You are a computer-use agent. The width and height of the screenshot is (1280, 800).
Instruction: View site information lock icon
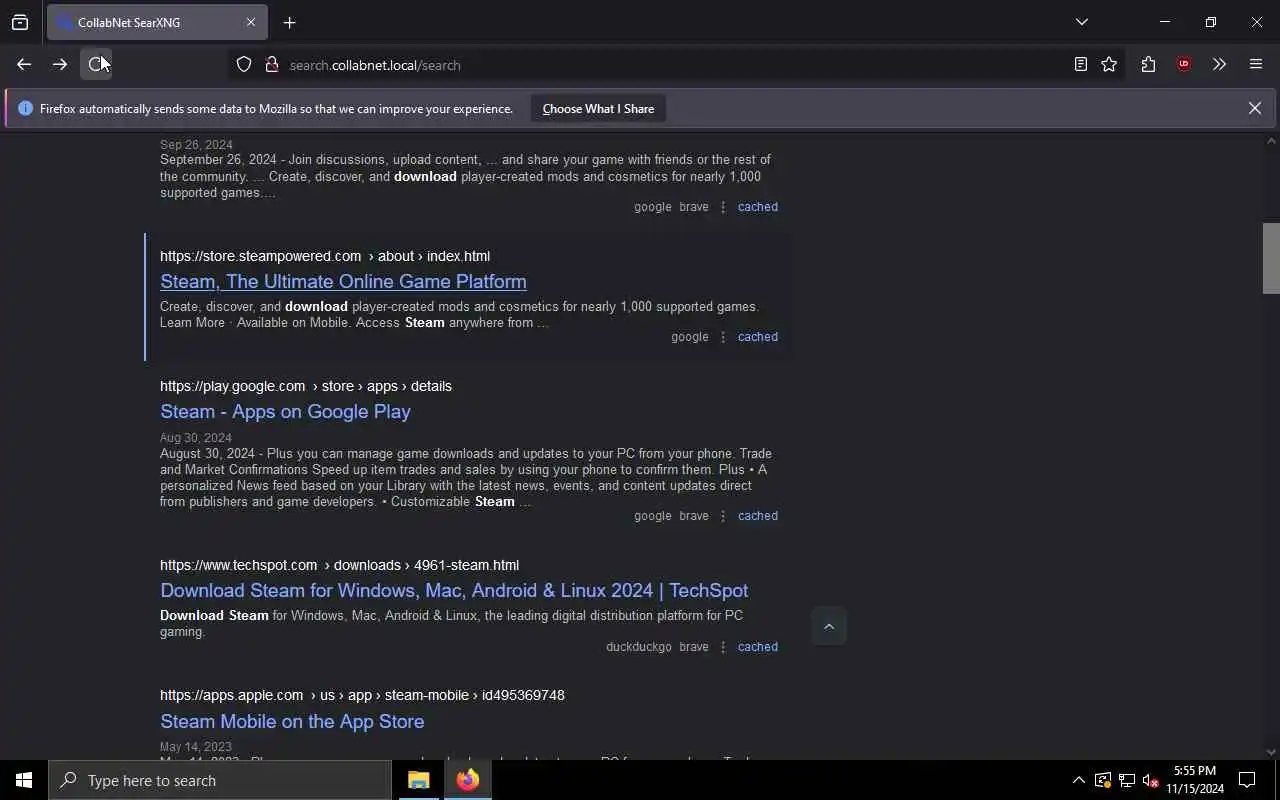[x=271, y=65]
